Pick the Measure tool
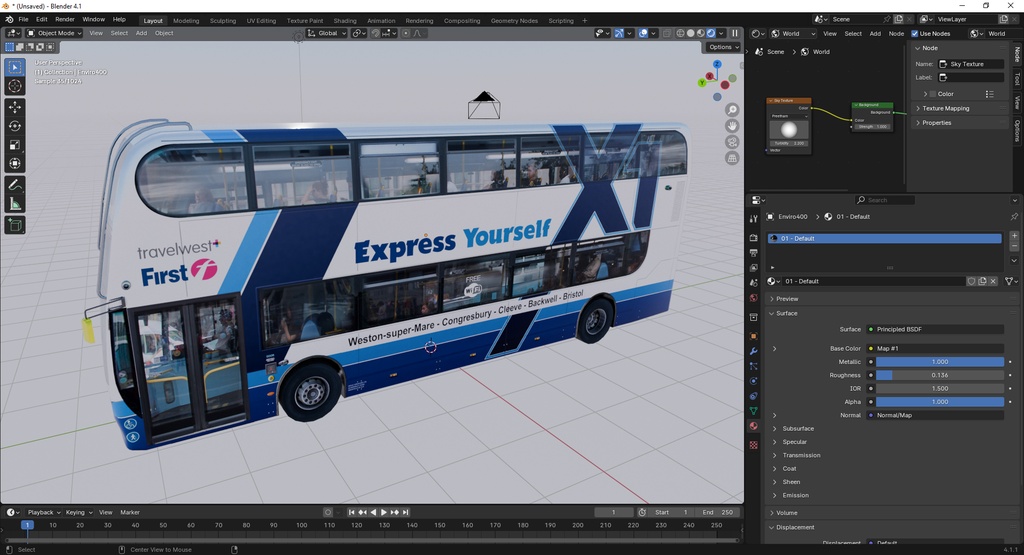Viewport: 1024px width, 555px height. (x=15, y=204)
